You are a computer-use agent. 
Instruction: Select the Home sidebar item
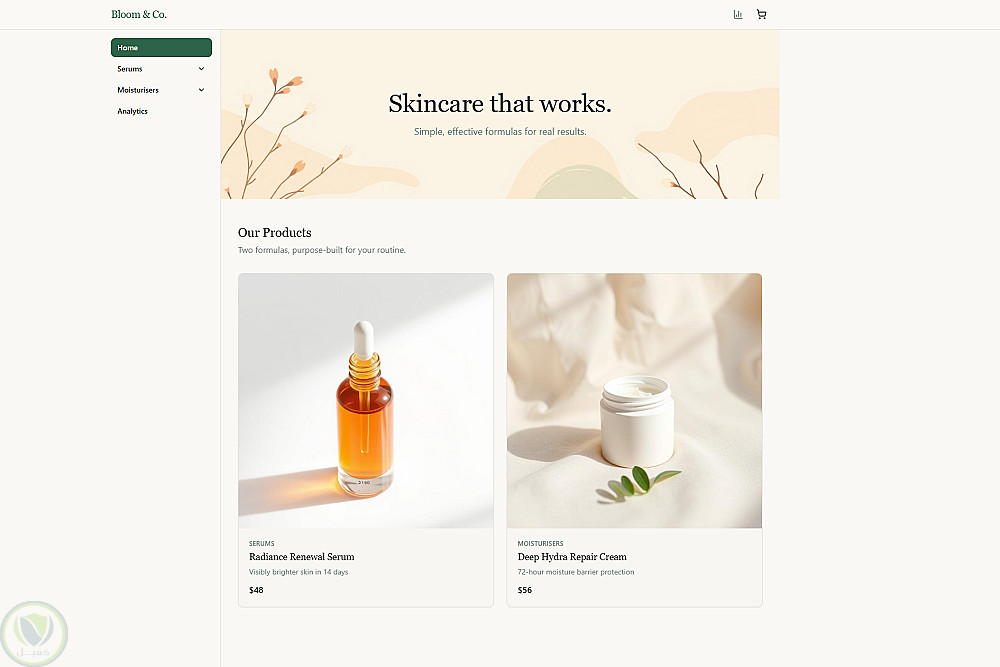pyautogui.click(x=161, y=47)
